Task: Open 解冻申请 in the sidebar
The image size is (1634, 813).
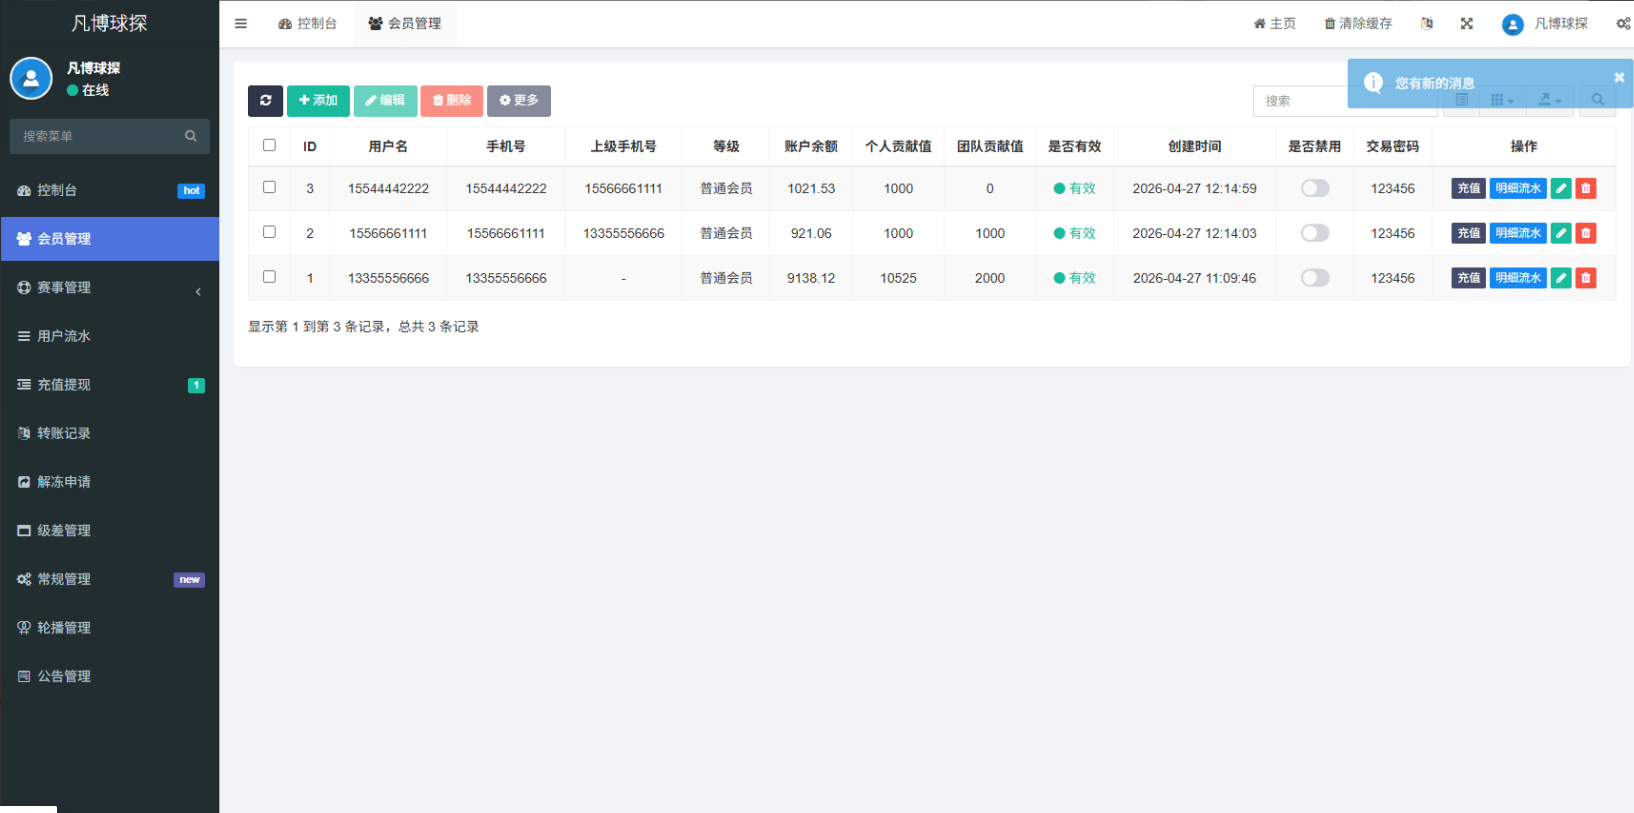Action: (110, 482)
